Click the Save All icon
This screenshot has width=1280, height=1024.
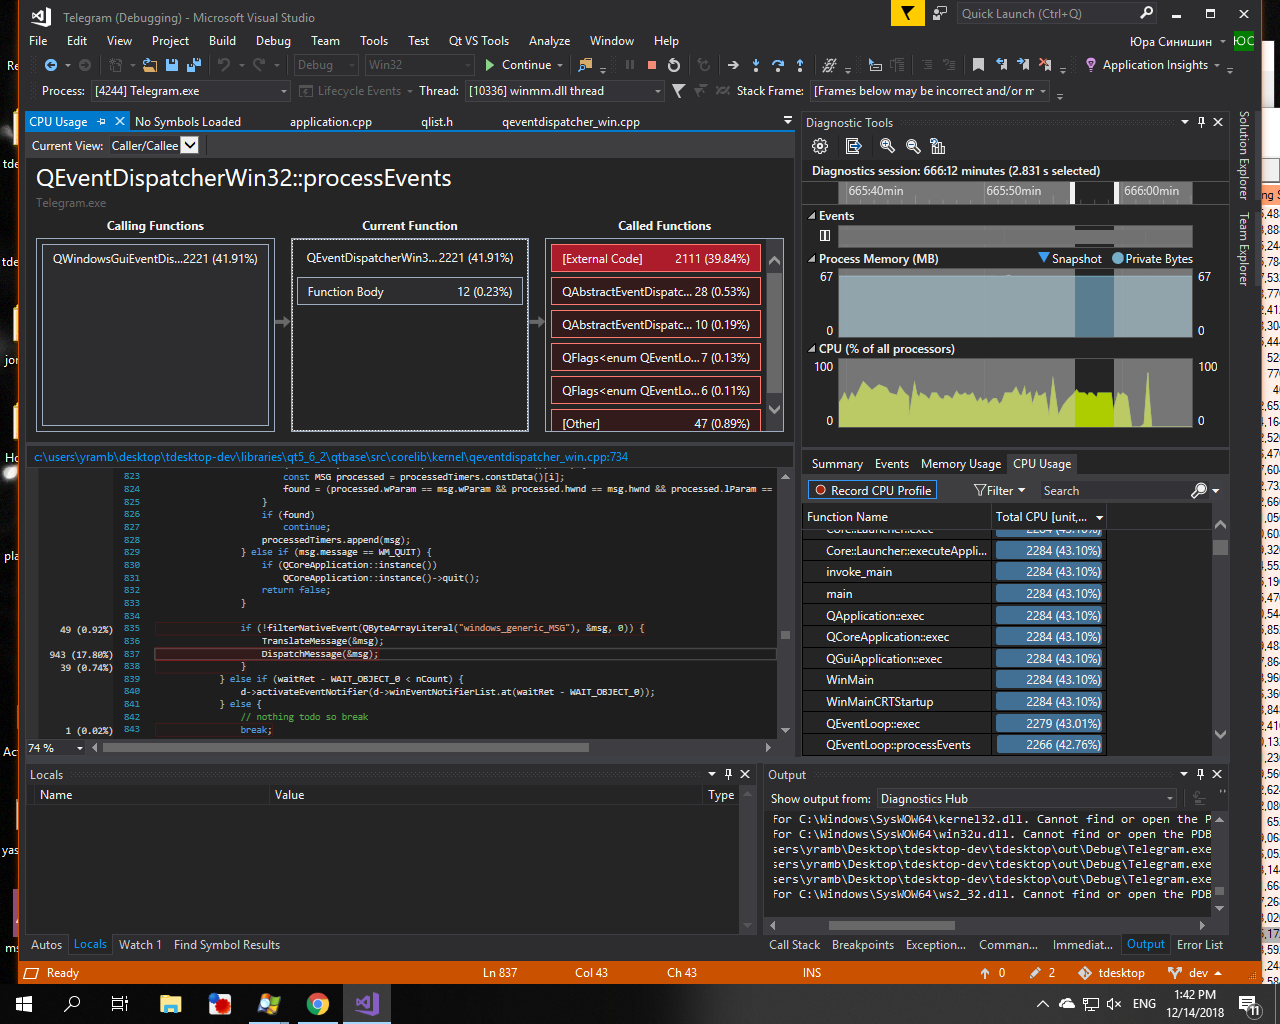194,65
